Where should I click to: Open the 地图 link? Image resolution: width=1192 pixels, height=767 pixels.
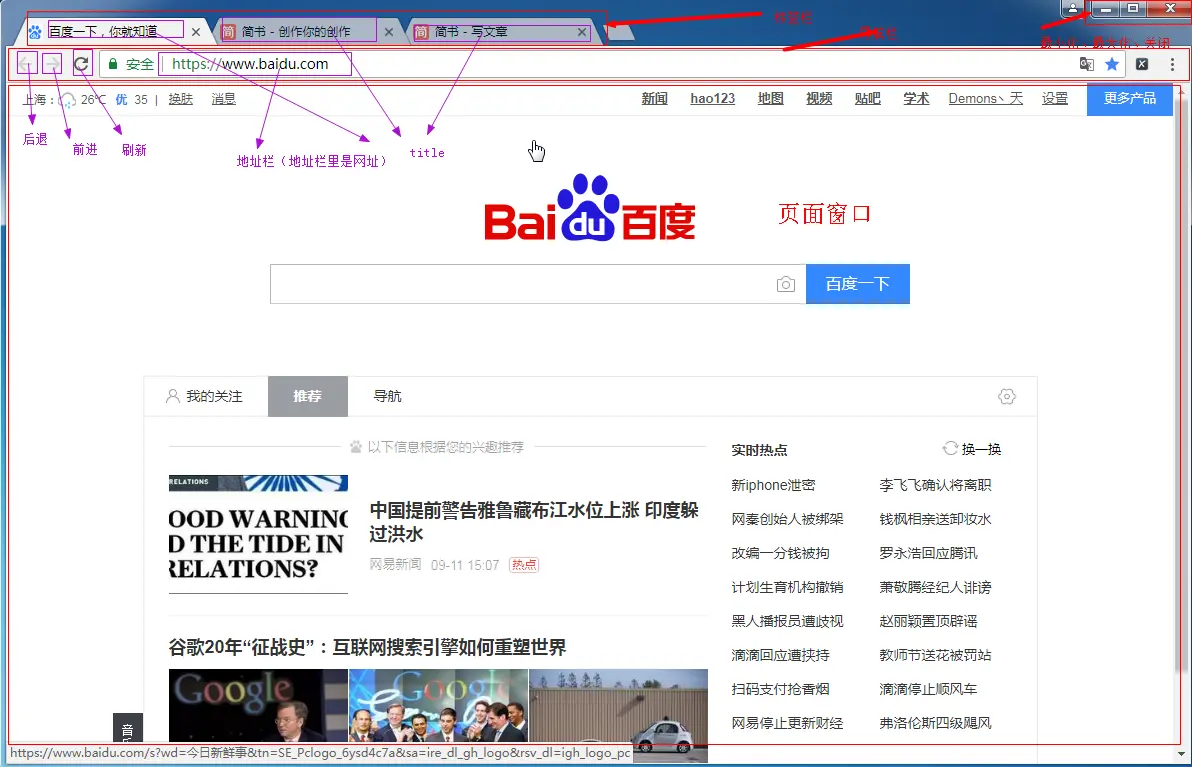click(771, 99)
